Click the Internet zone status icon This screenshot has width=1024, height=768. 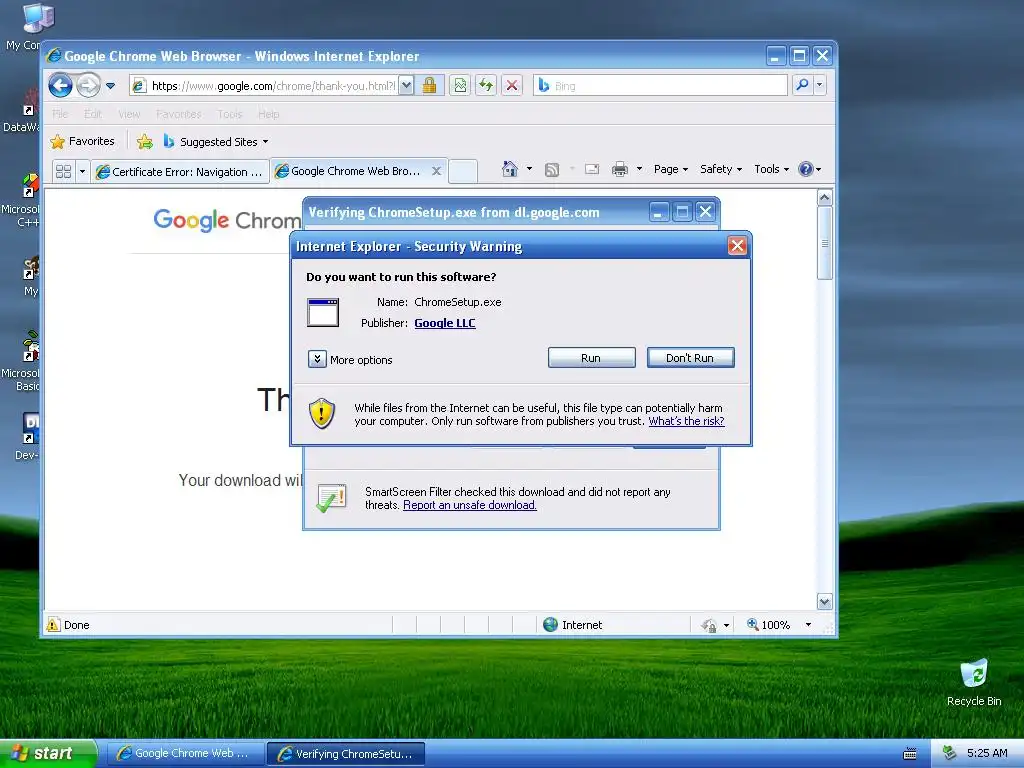point(551,624)
